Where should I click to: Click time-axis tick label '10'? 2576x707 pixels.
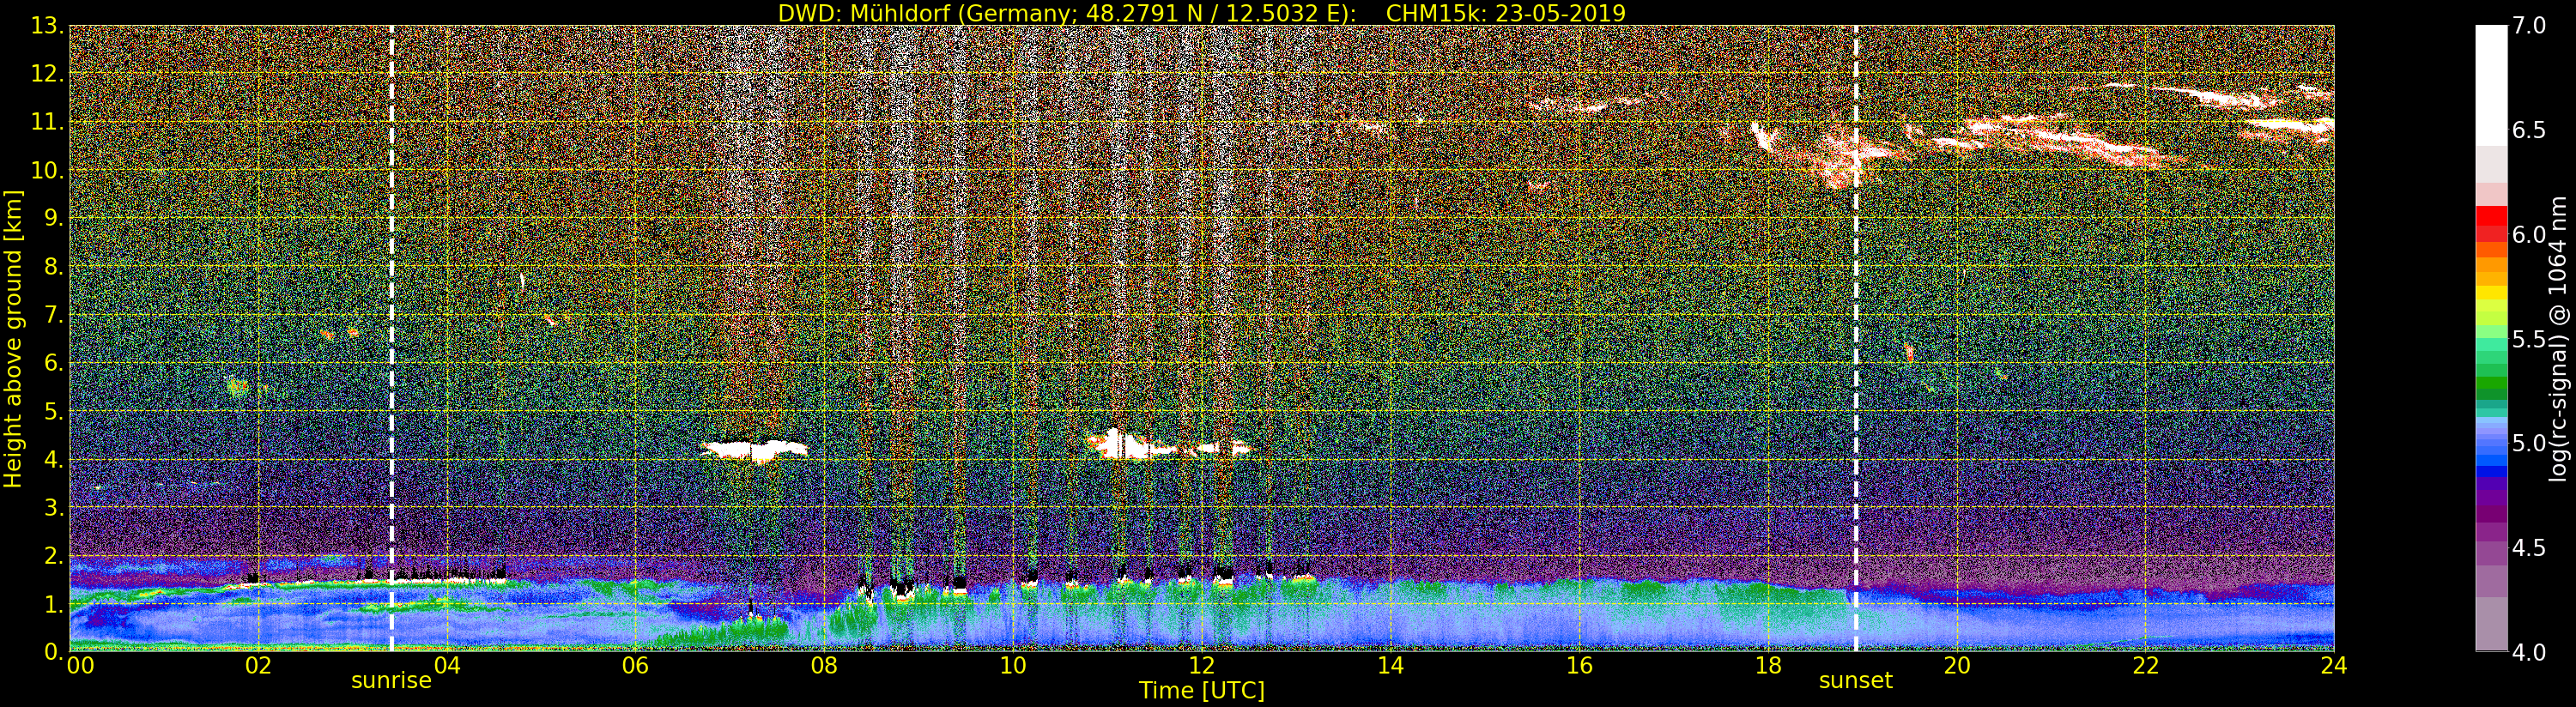(1013, 665)
